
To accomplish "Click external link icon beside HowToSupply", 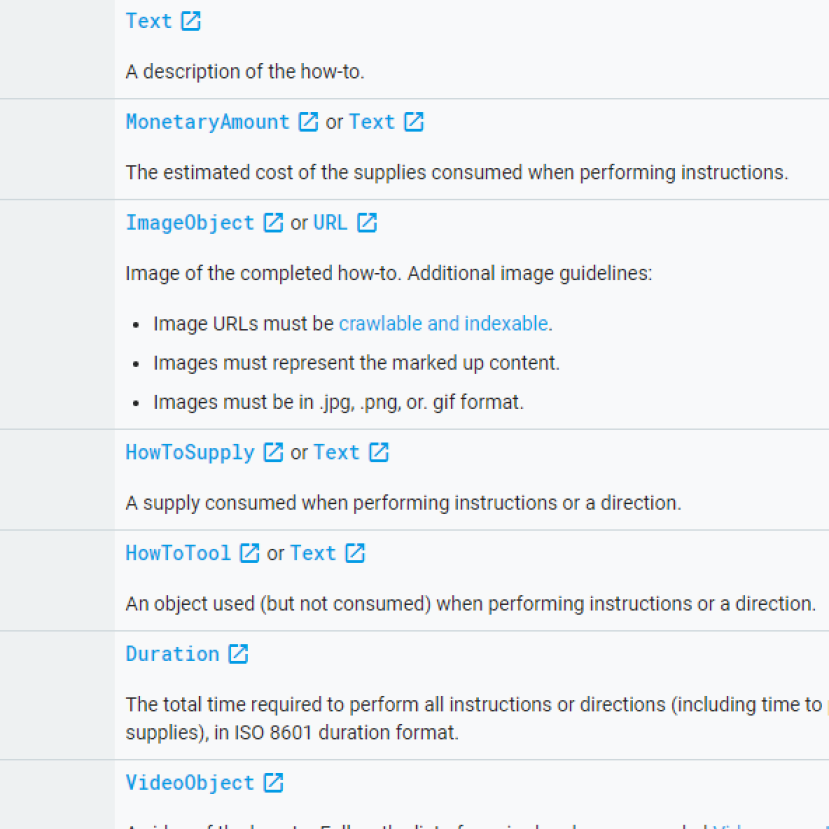I will click(x=273, y=453).
